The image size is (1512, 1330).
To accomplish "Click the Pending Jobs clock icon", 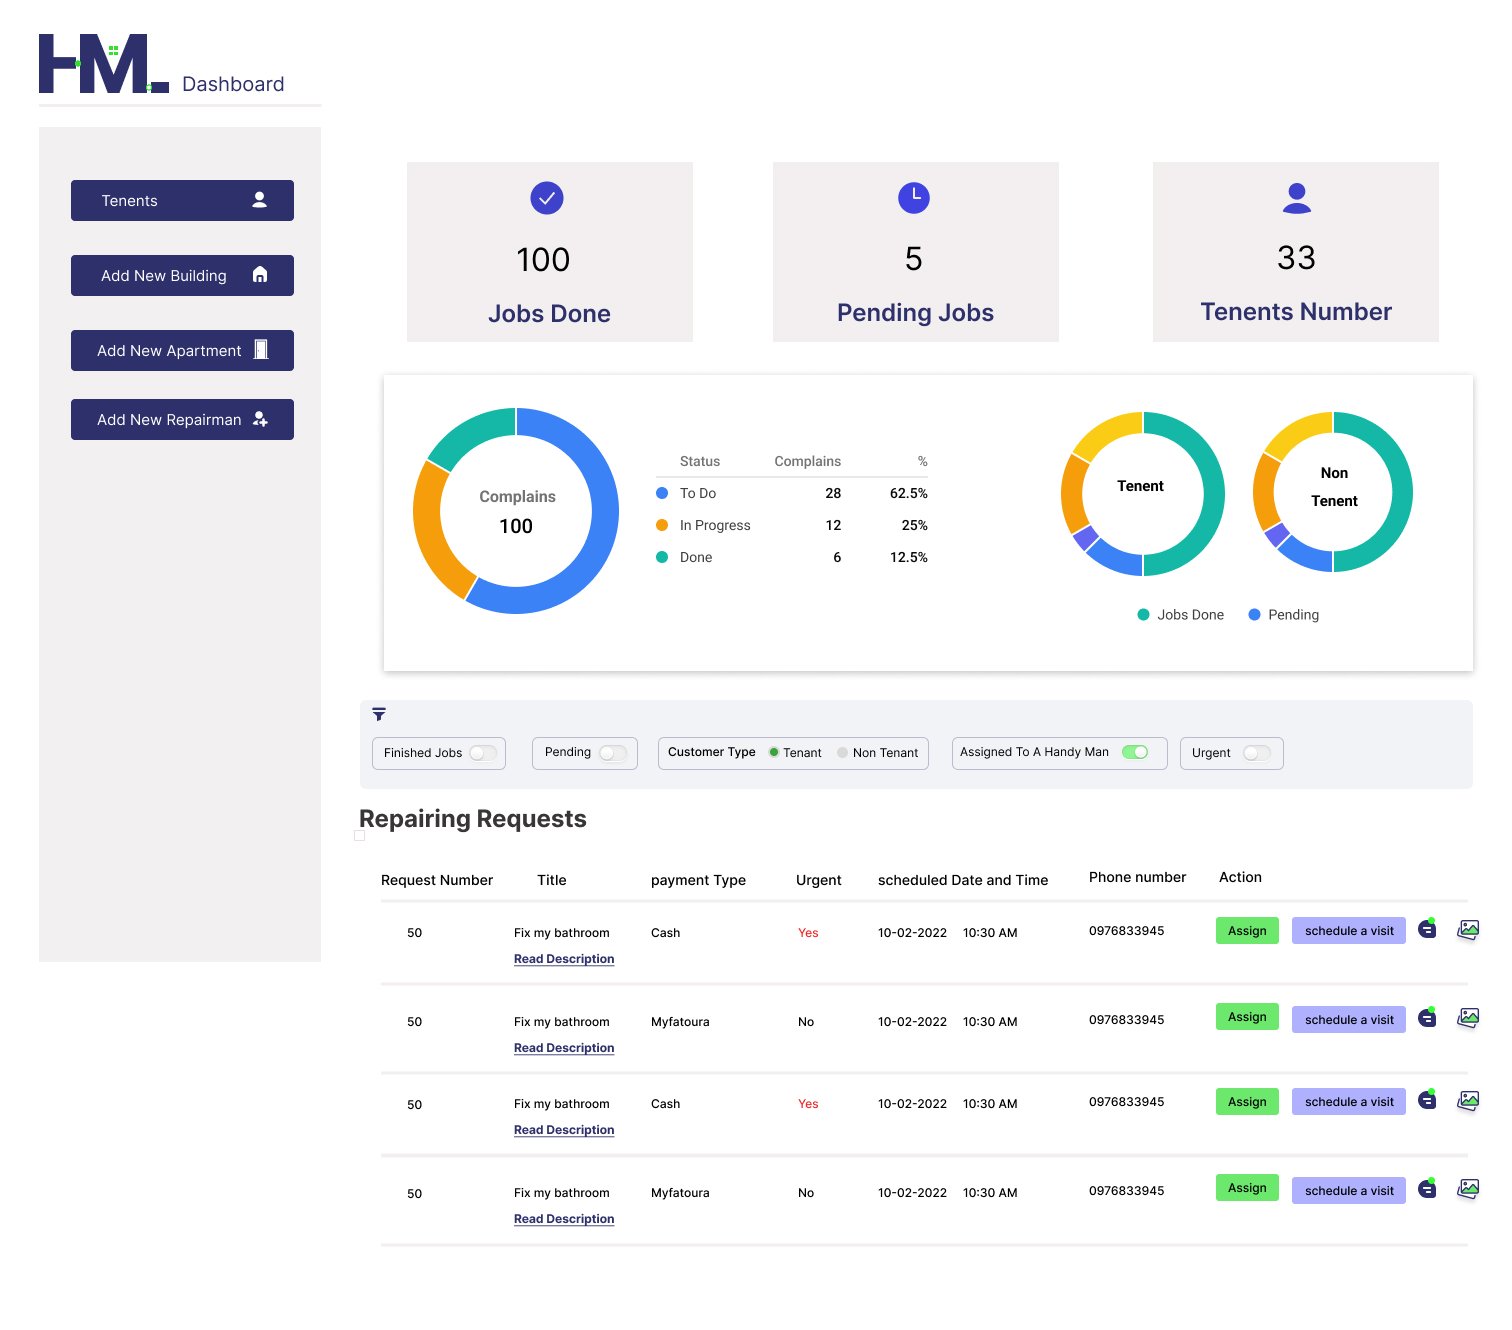I will [914, 198].
